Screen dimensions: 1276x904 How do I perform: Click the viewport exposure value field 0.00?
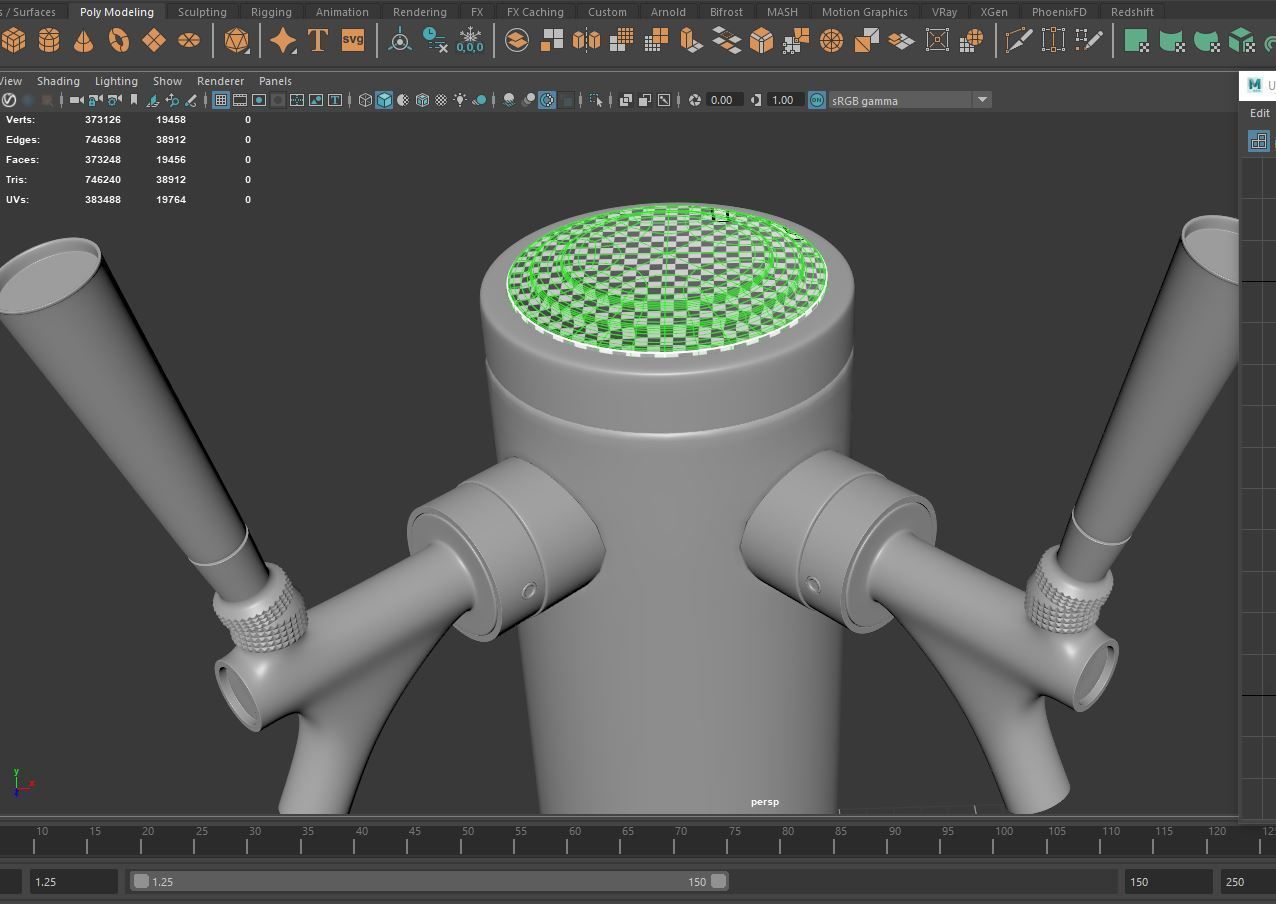click(x=723, y=100)
